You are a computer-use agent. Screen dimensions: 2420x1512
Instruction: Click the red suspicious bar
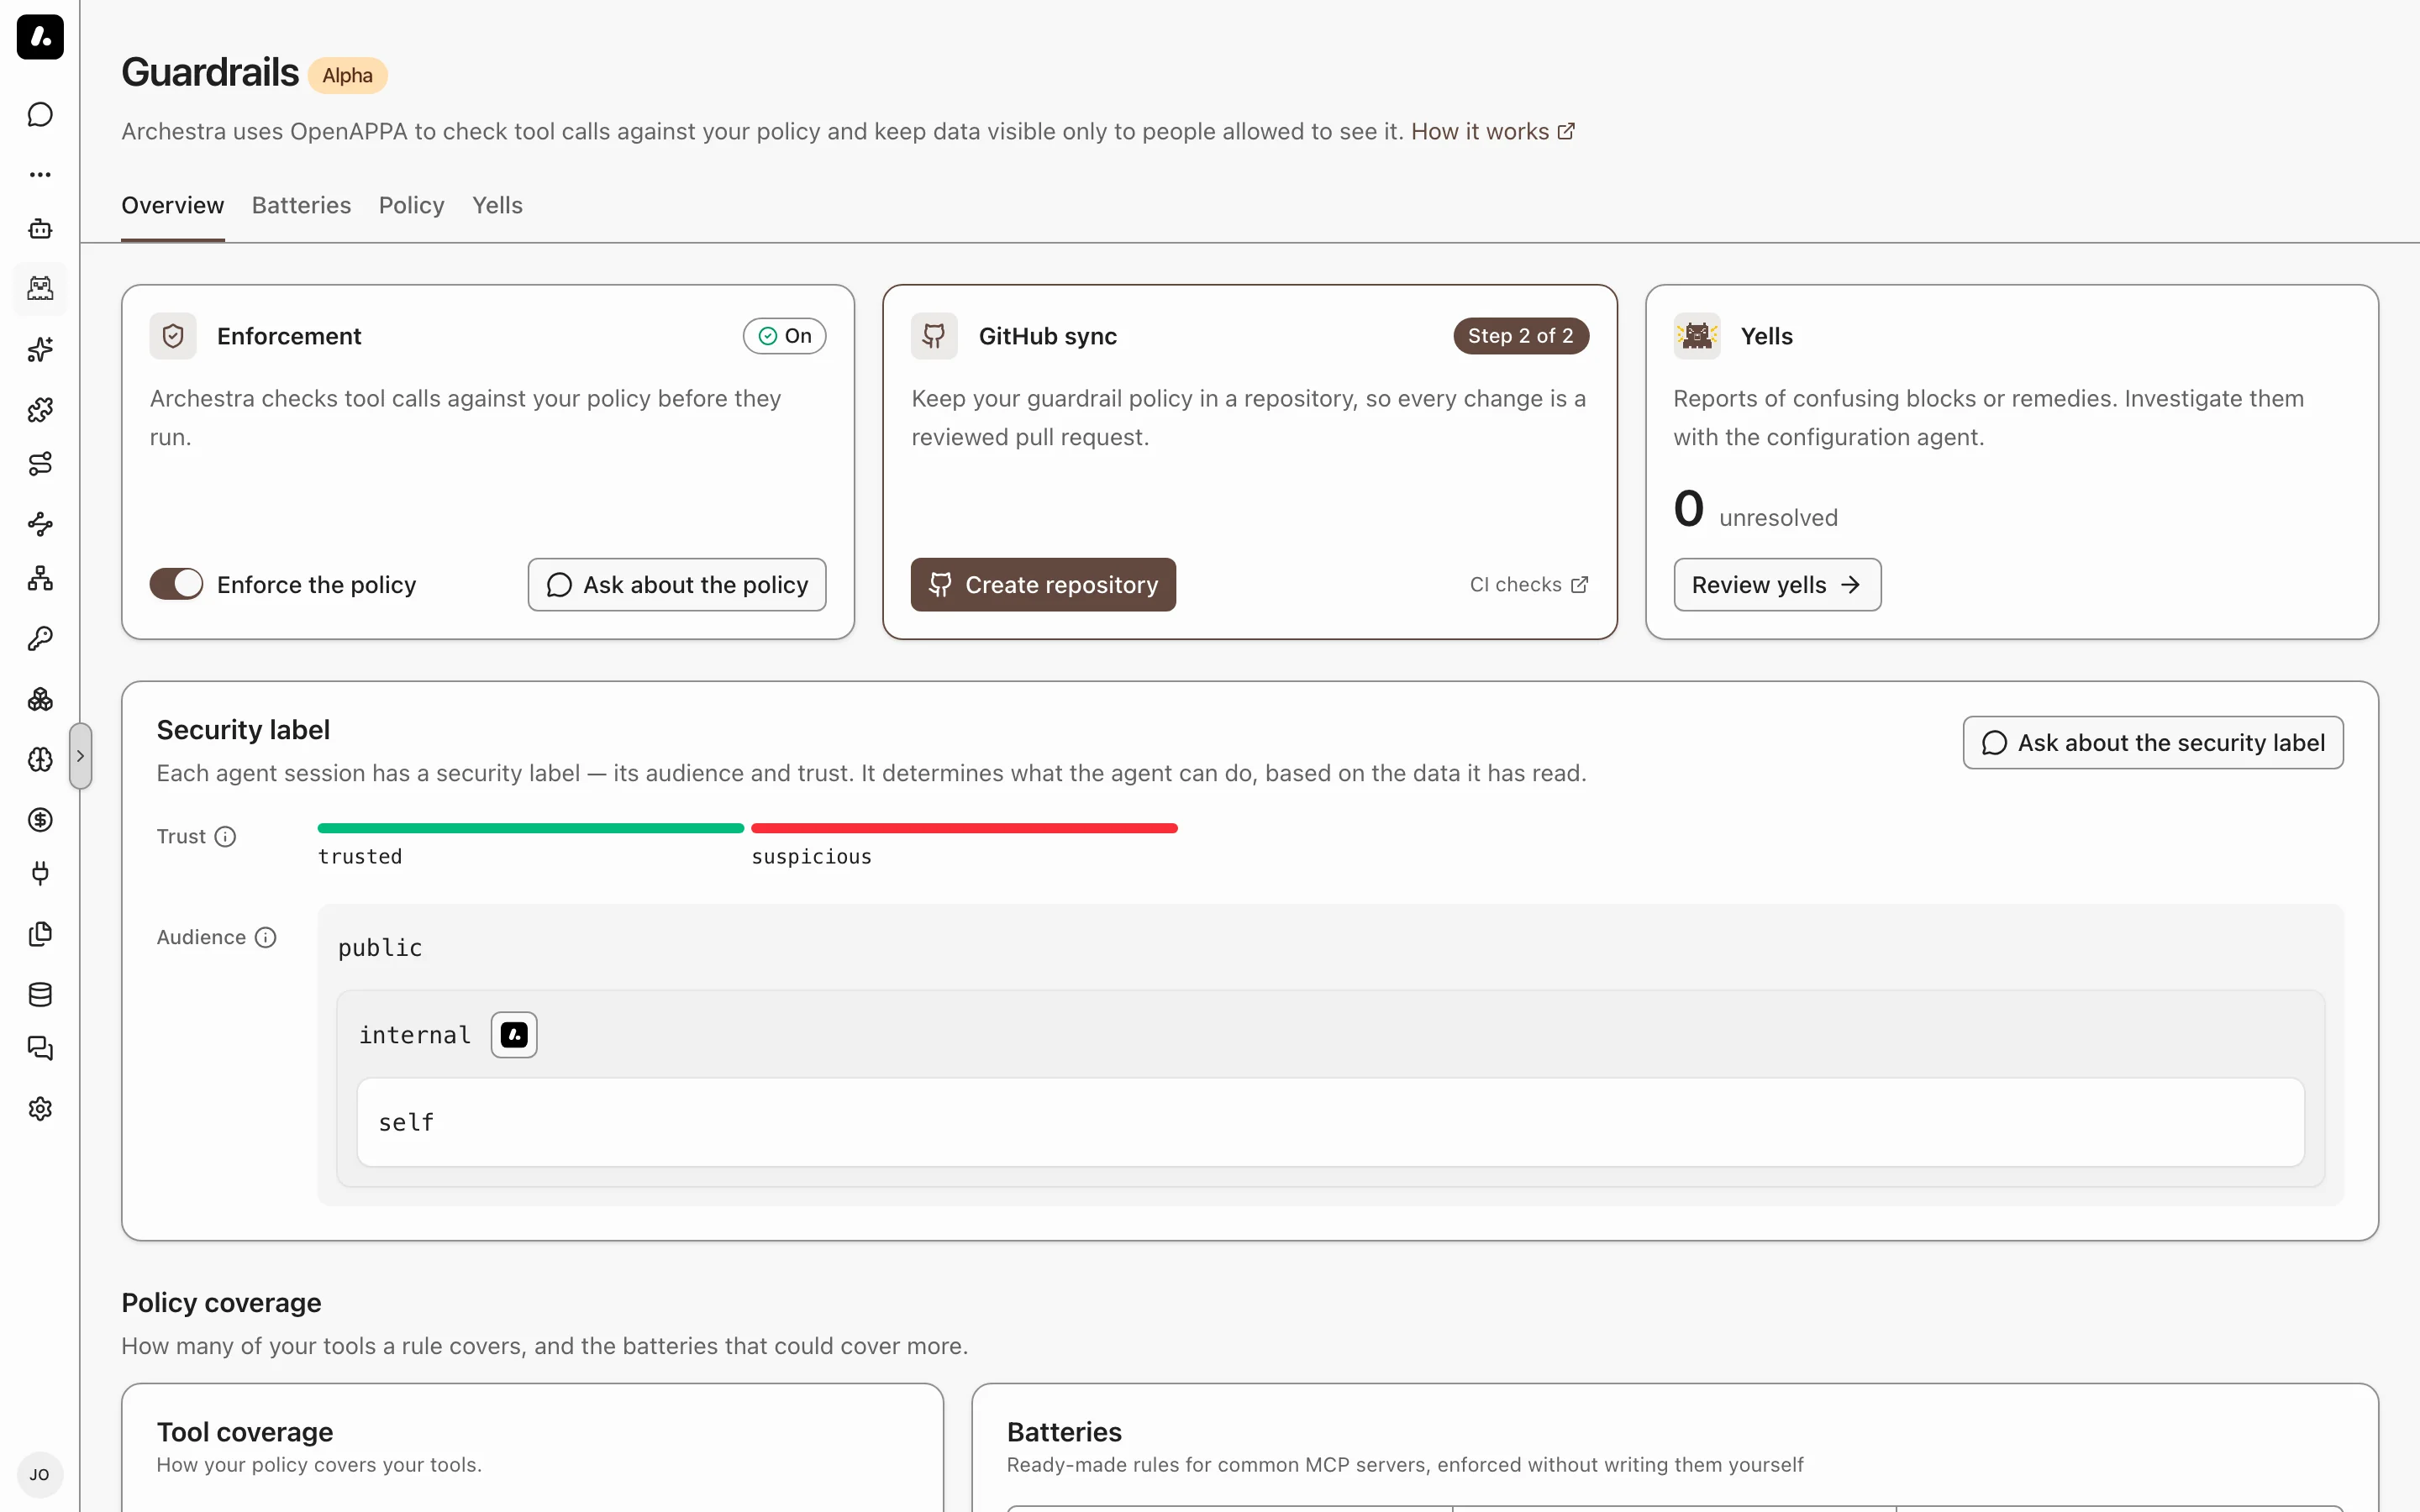pyautogui.click(x=964, y=828)
